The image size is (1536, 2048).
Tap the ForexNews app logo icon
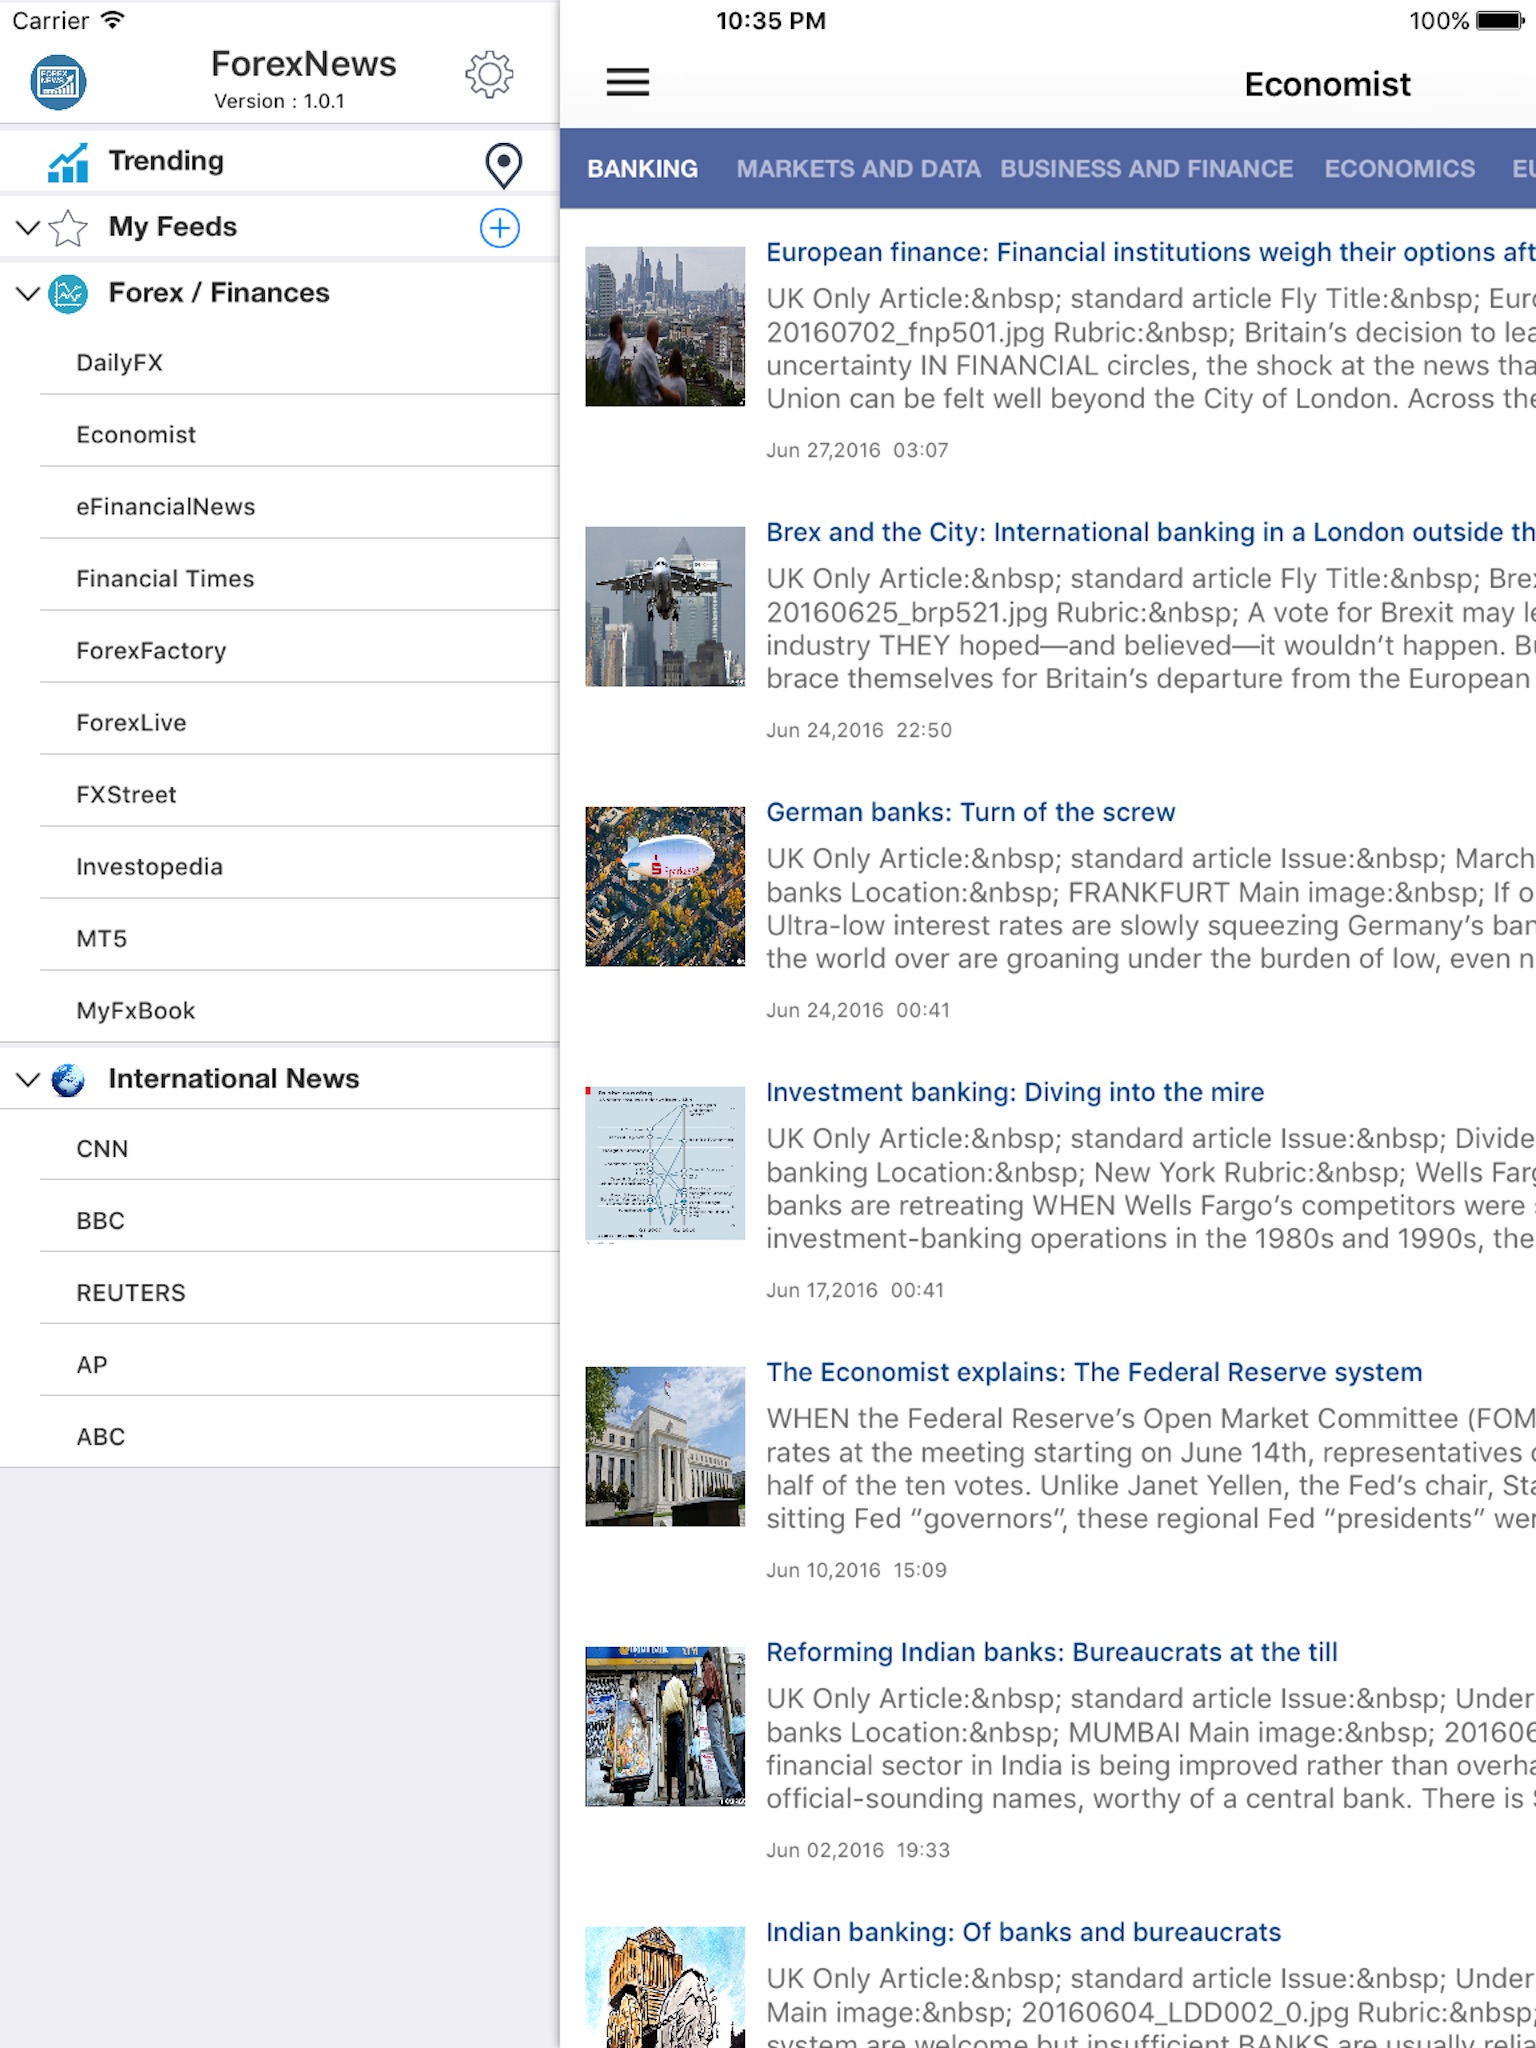(x=58, y=82)
